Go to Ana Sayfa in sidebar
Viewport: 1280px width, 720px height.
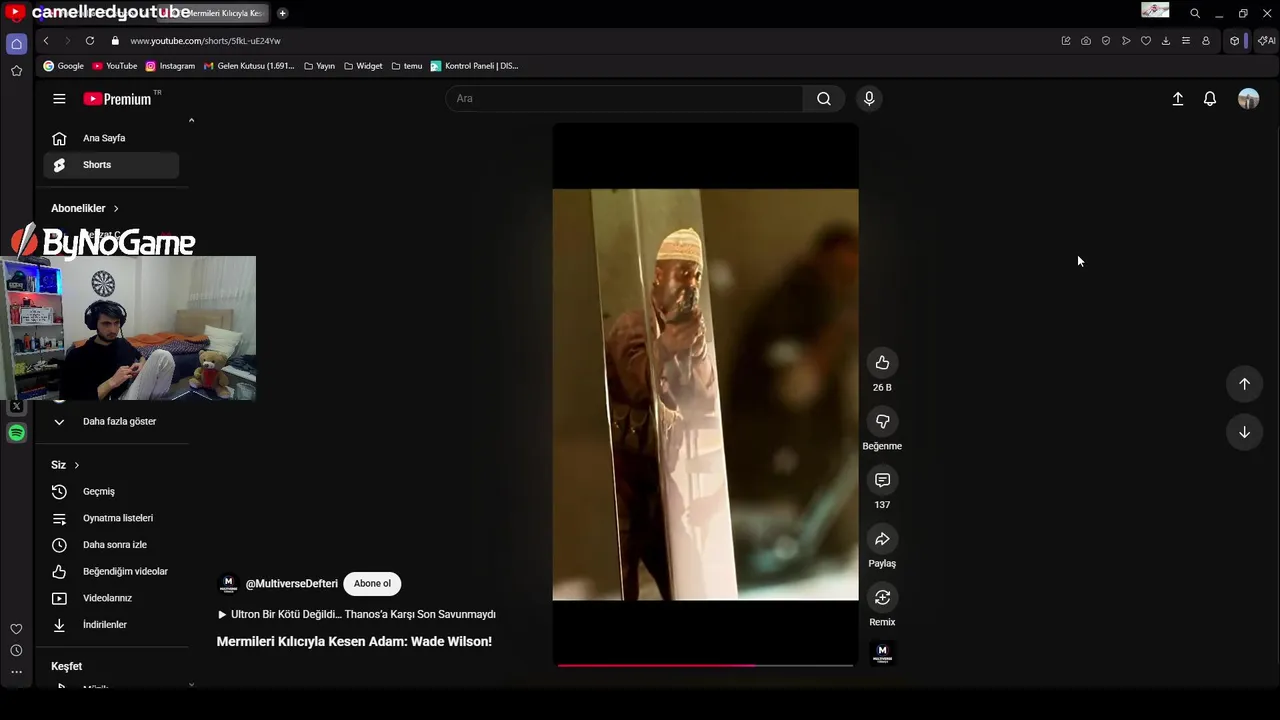coord(111,138)
